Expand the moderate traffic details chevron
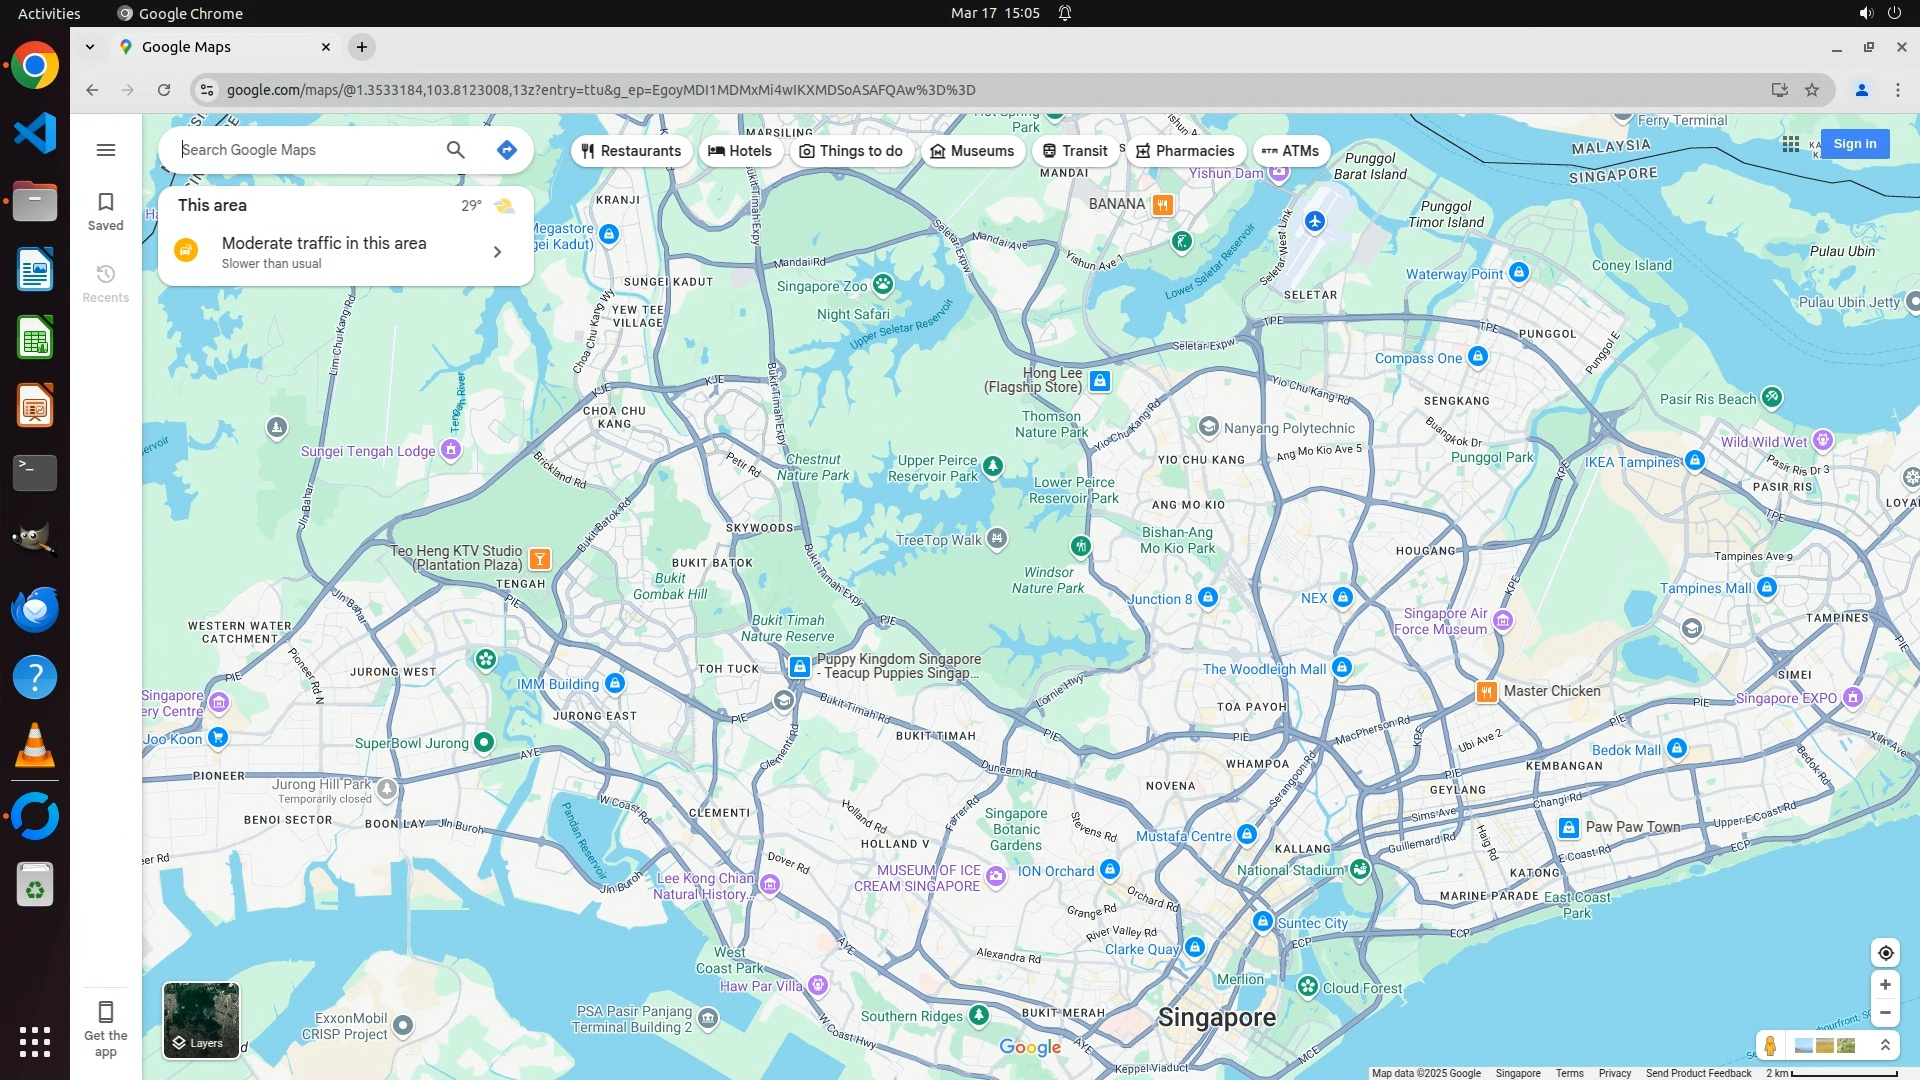The image size is (1920, 1080). 497,252
